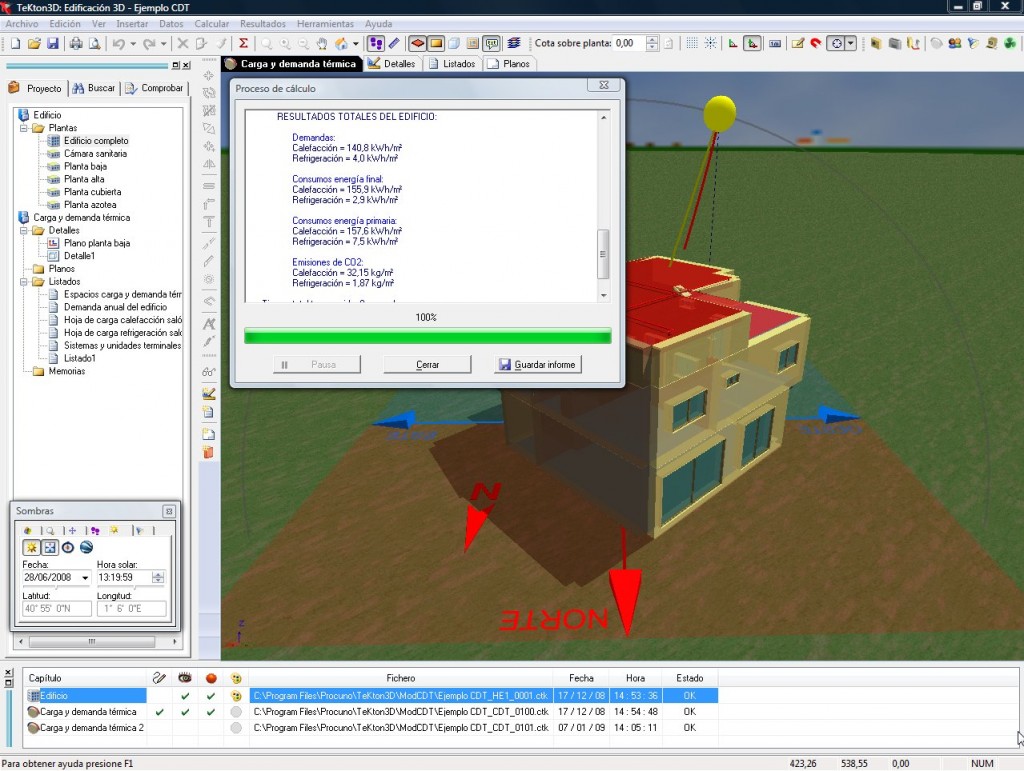
Task: Switch to the Comprobar panel tab
Action: click(155, 88)
